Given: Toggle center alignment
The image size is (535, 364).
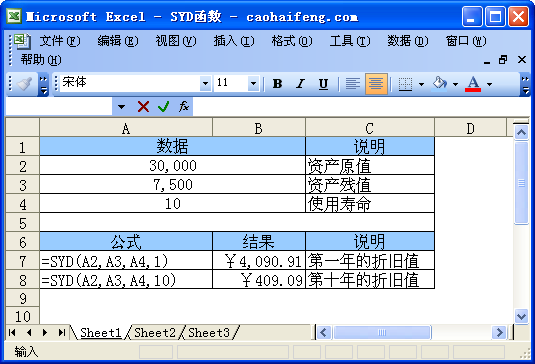Looking at the screenshot, I should point(376,84).
